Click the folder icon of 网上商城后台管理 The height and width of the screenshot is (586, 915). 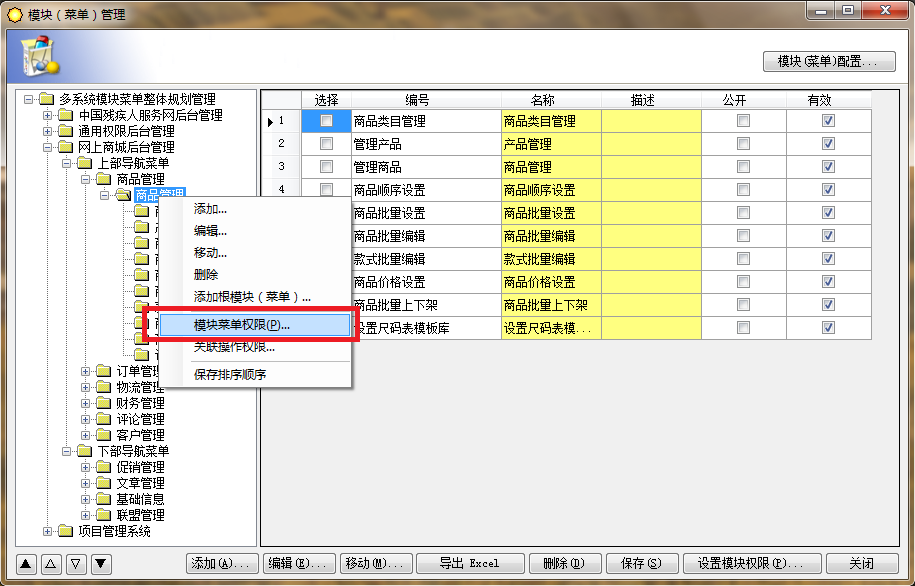pos(66,147)
